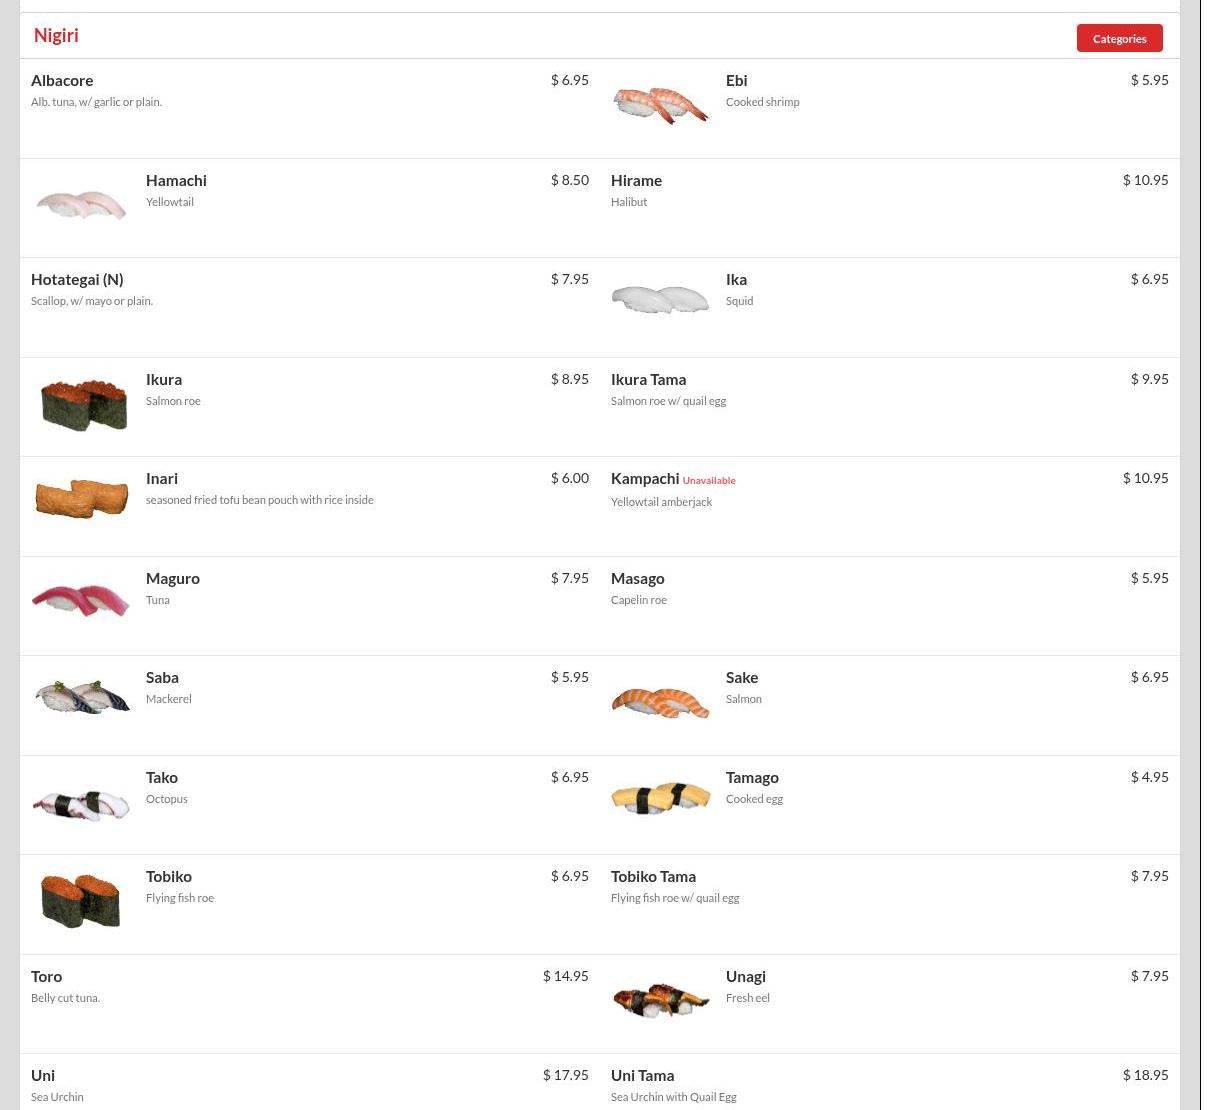1210x1110 pixels.
Task: Select the Ikura Tama item title
Action: [x=648, y=379]
